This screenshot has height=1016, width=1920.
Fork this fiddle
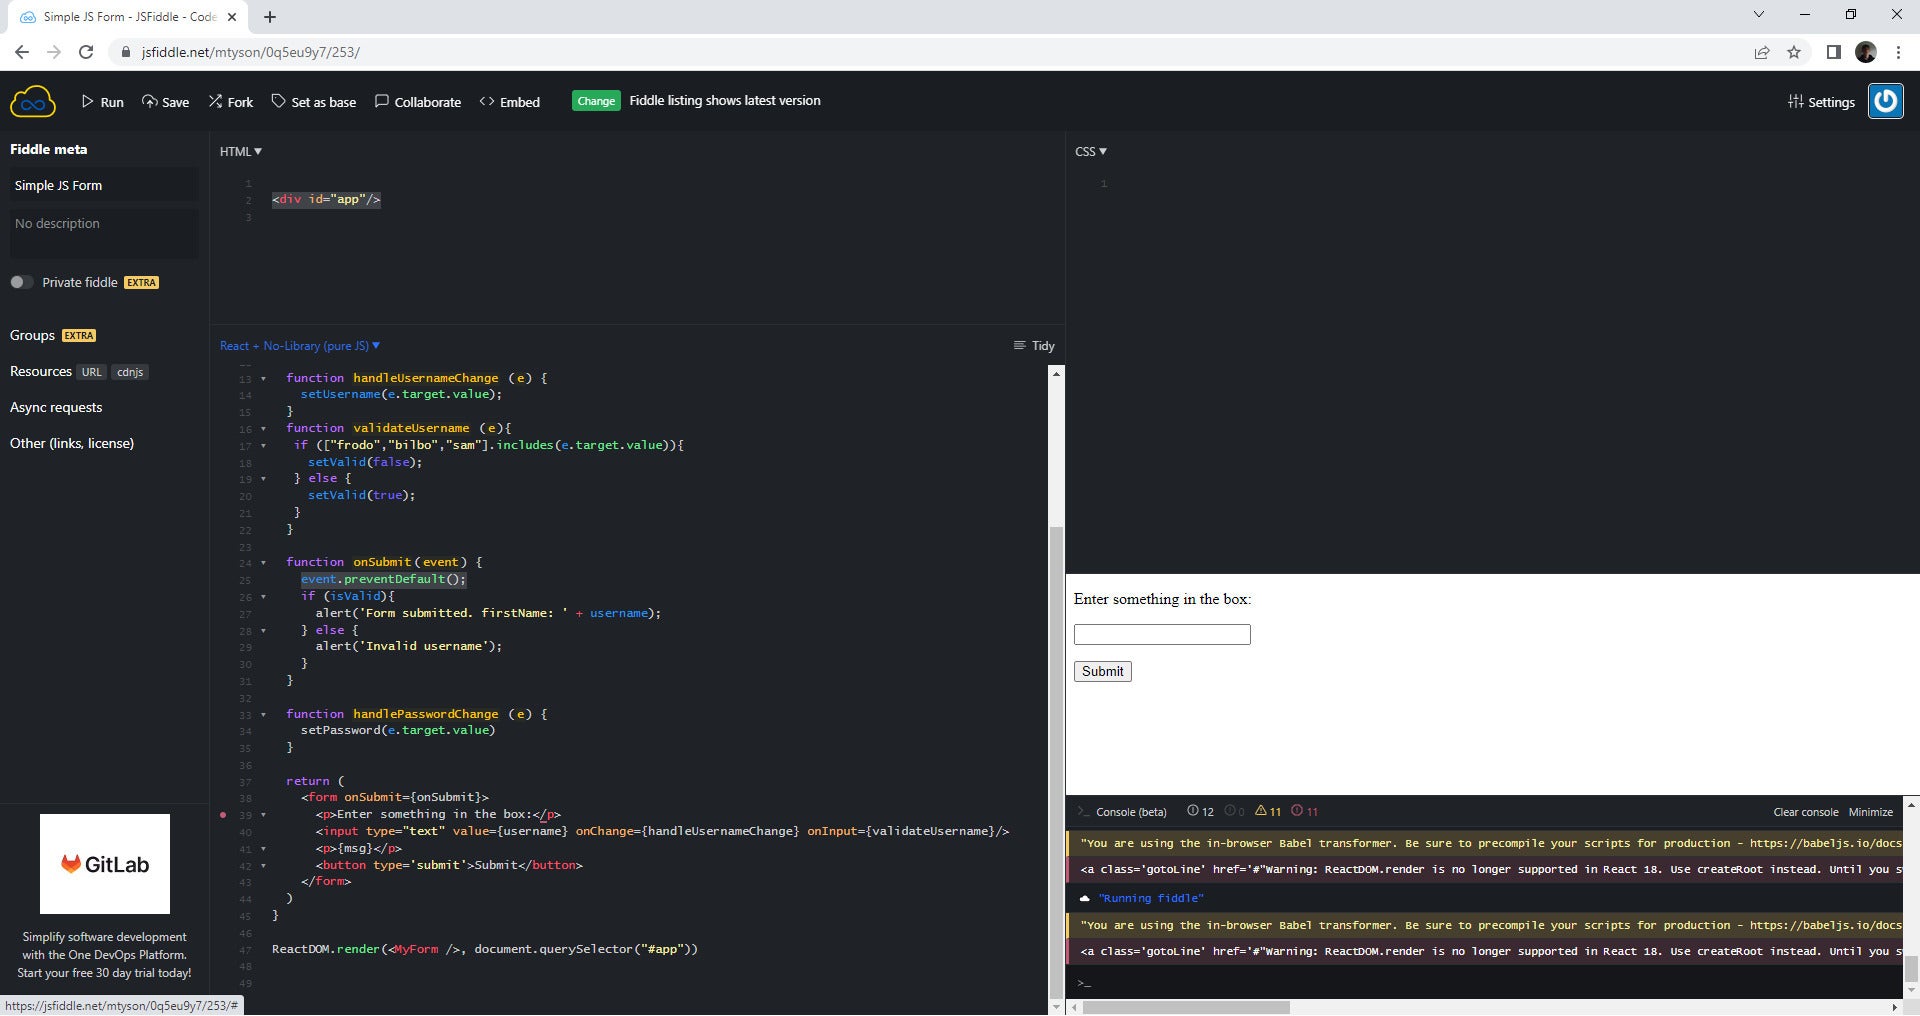(230, 102)
